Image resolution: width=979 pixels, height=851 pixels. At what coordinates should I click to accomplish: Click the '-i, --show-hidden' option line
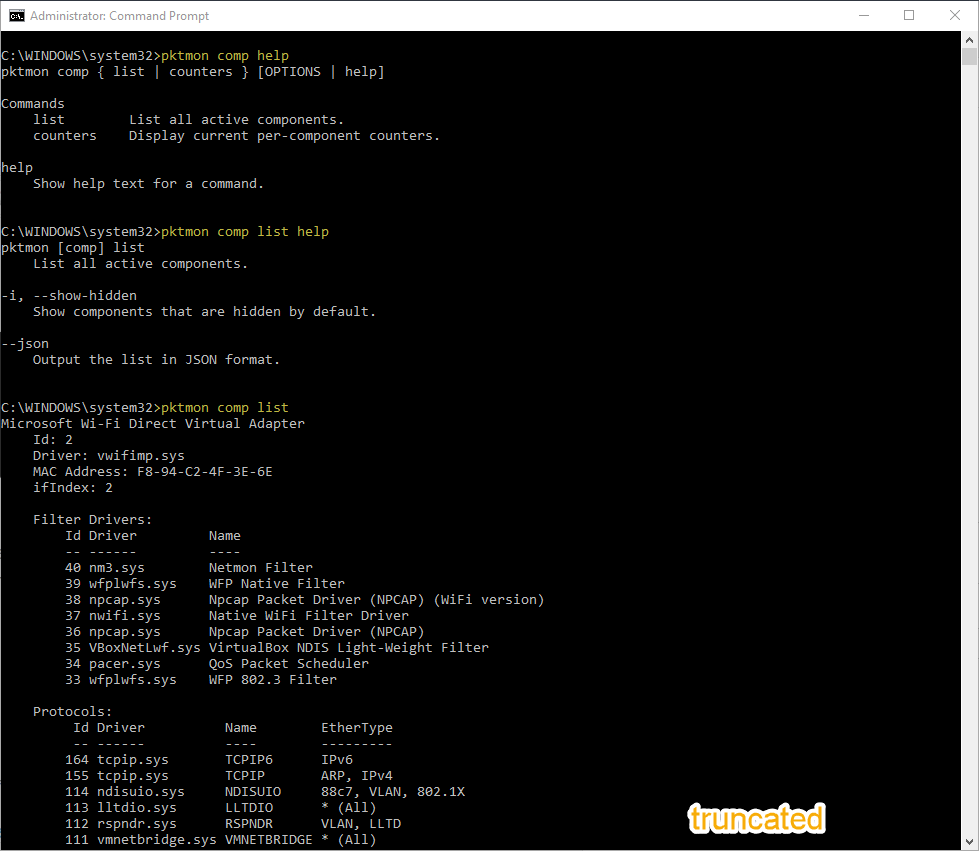[69, 296]
